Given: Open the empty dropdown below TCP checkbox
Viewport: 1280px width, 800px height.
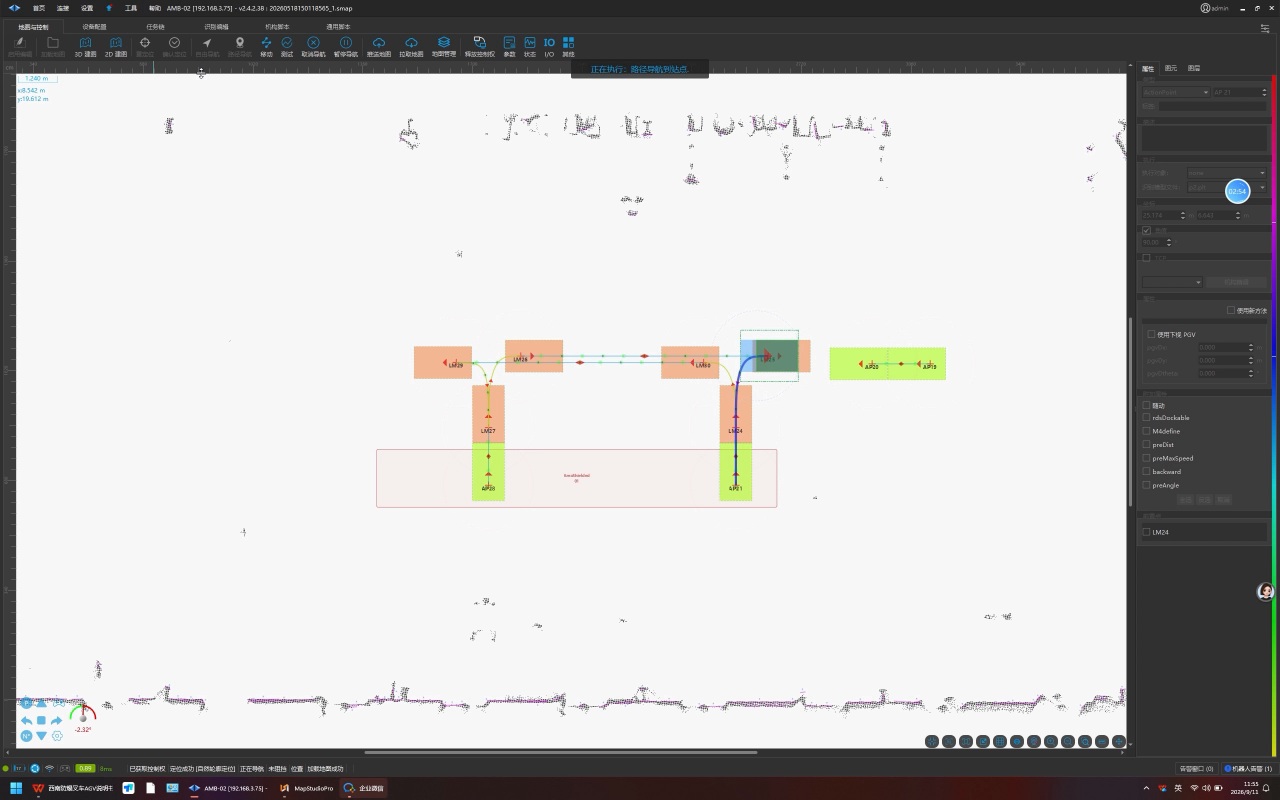Looking at the screenshot, I should 1172,282.
